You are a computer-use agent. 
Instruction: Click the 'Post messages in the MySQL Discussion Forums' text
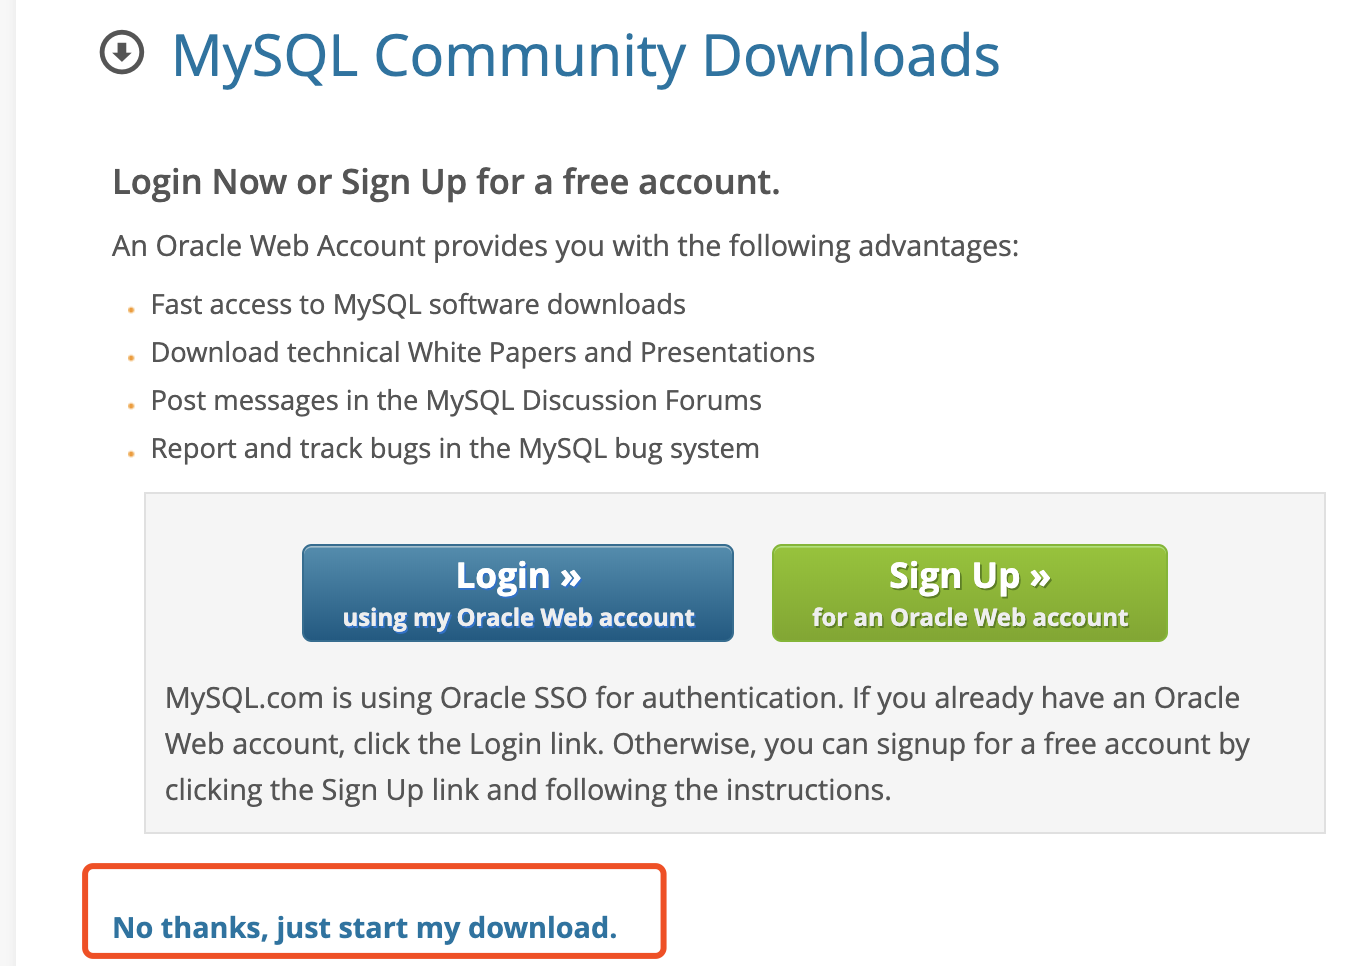pyautogui.click(x=456, y=400)
